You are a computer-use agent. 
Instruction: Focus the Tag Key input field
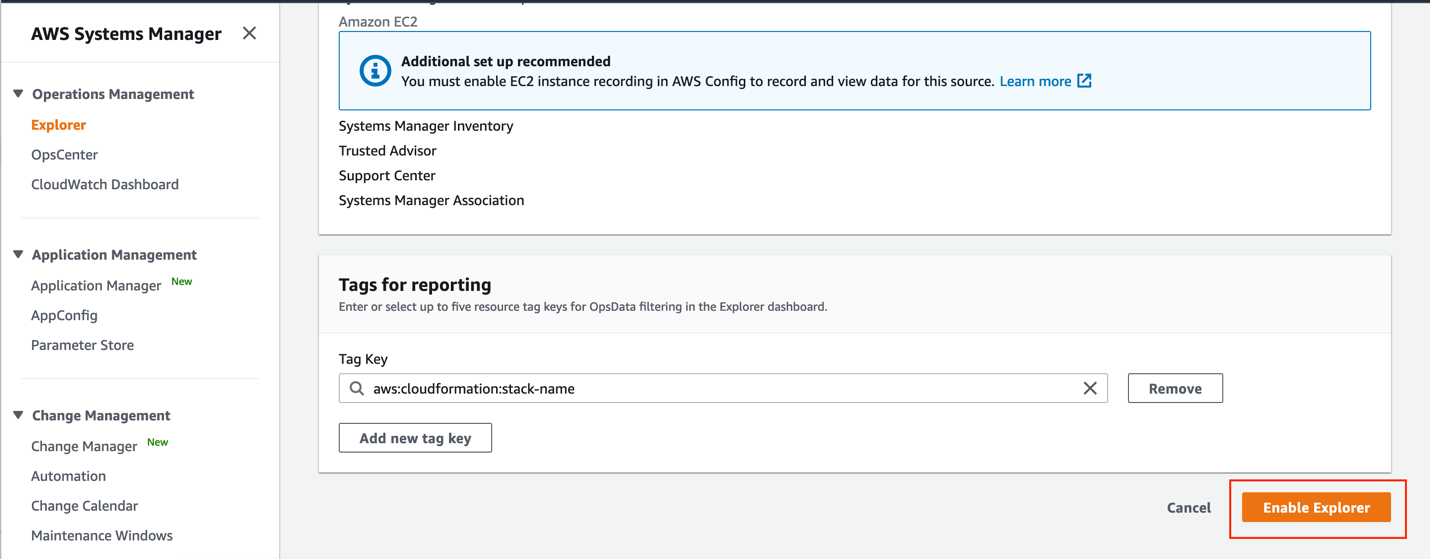[x=723, y=388]
